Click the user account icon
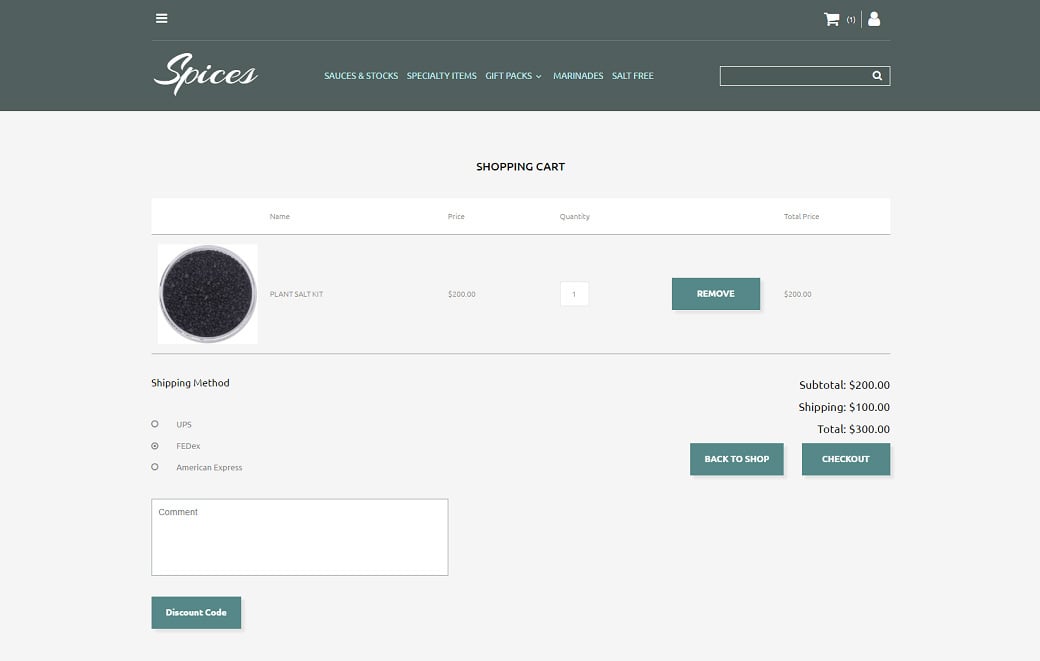 (x=874, y=19)
